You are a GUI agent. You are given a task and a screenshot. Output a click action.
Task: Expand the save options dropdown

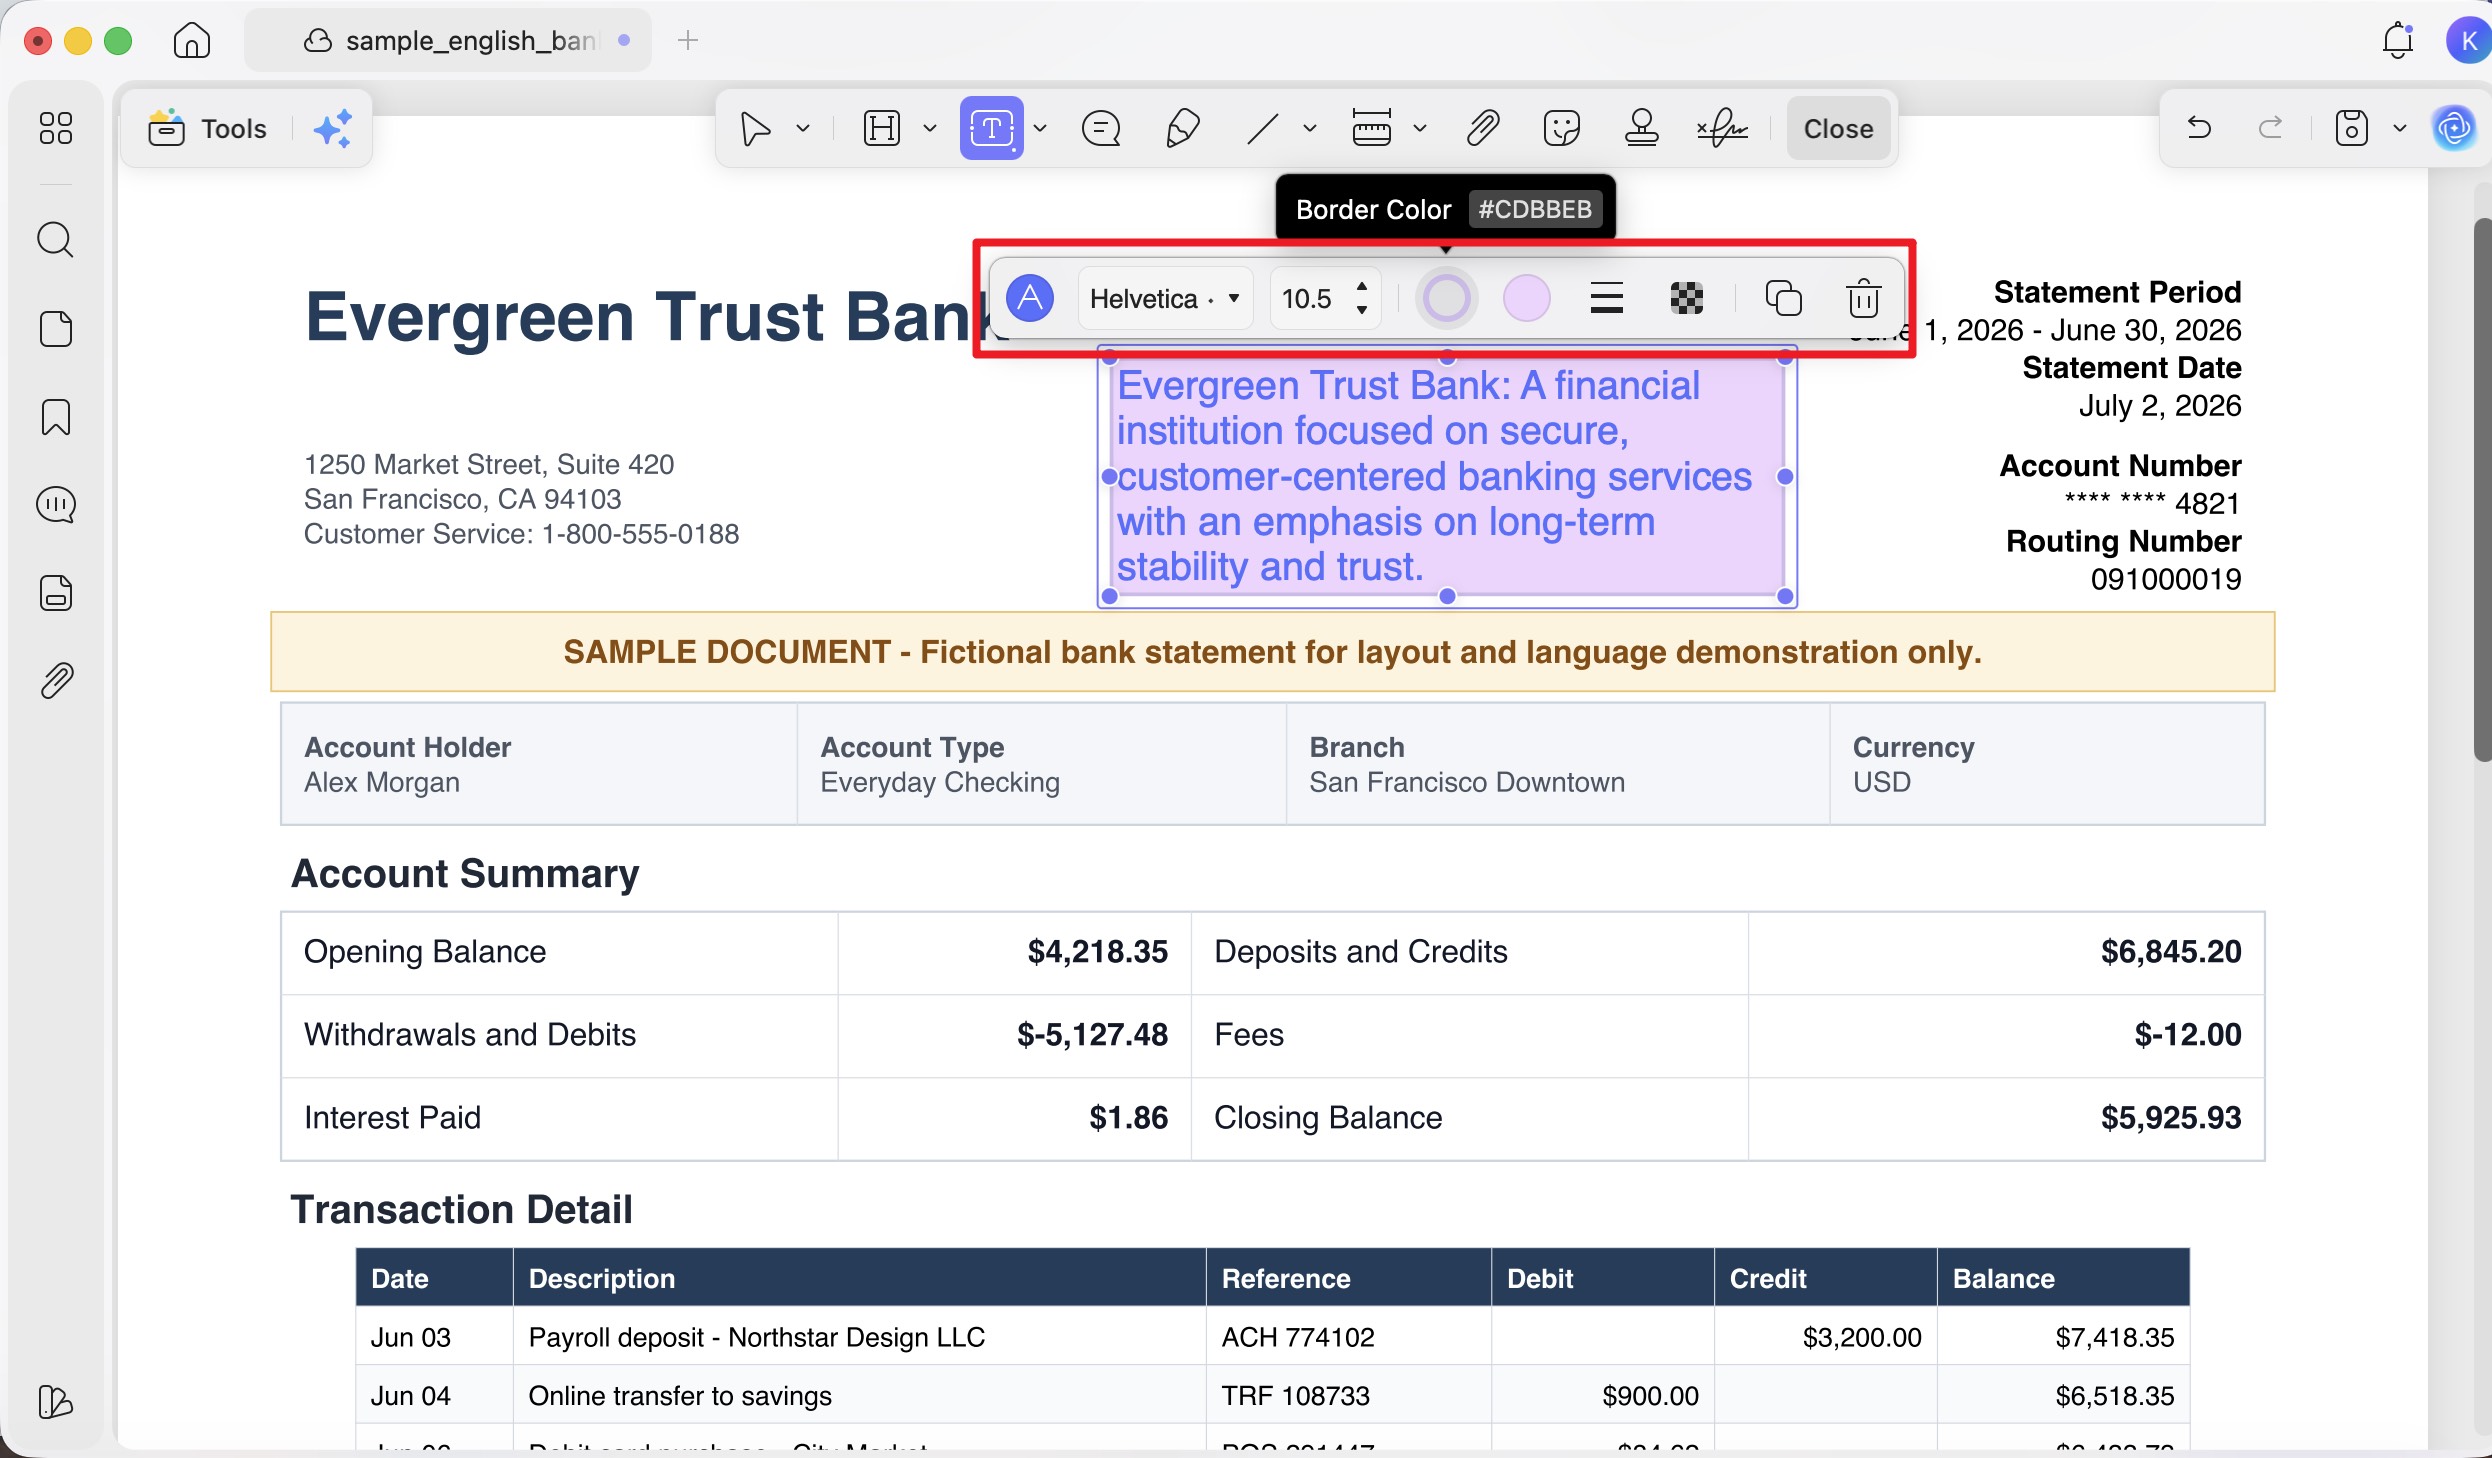(x=2399, y=129)
